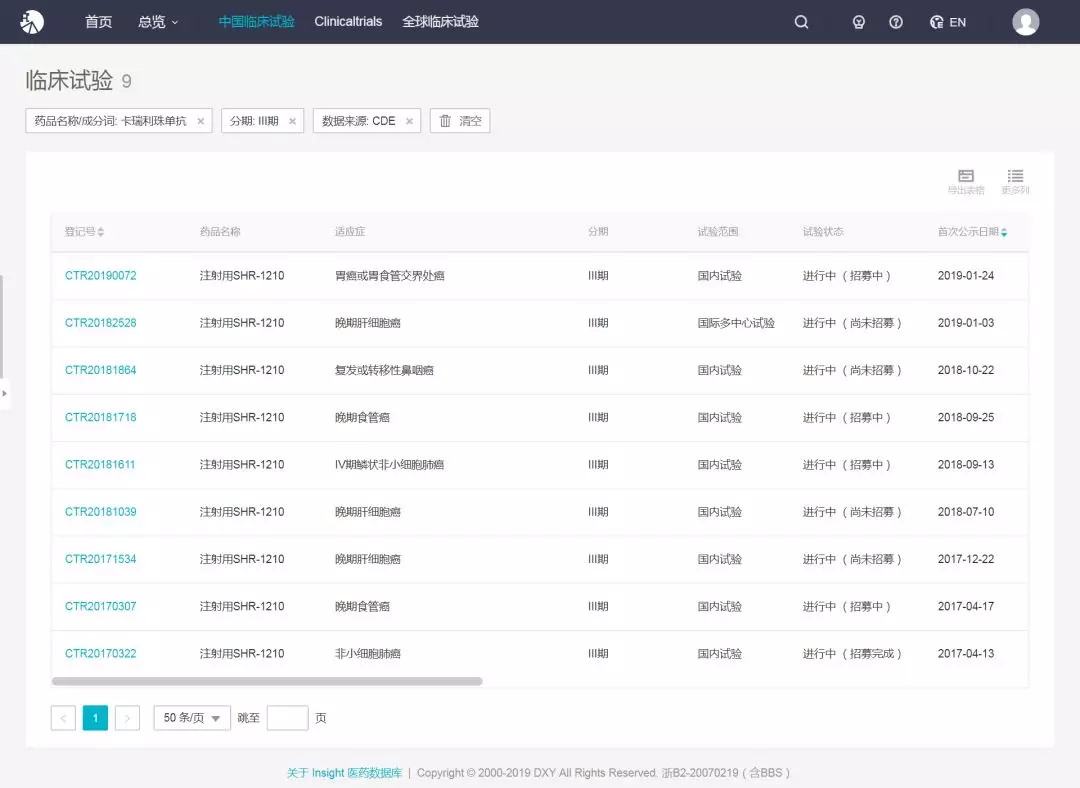The height and width of the screenshot is (788, 1080).
Task: Click the date 2017-12-22
Action: point(966,559)
